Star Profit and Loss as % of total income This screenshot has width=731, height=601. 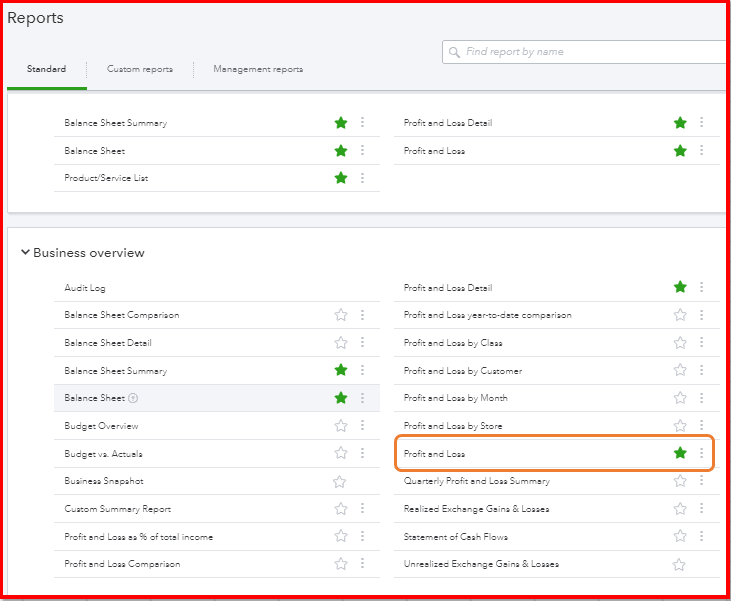pos(341,536)
